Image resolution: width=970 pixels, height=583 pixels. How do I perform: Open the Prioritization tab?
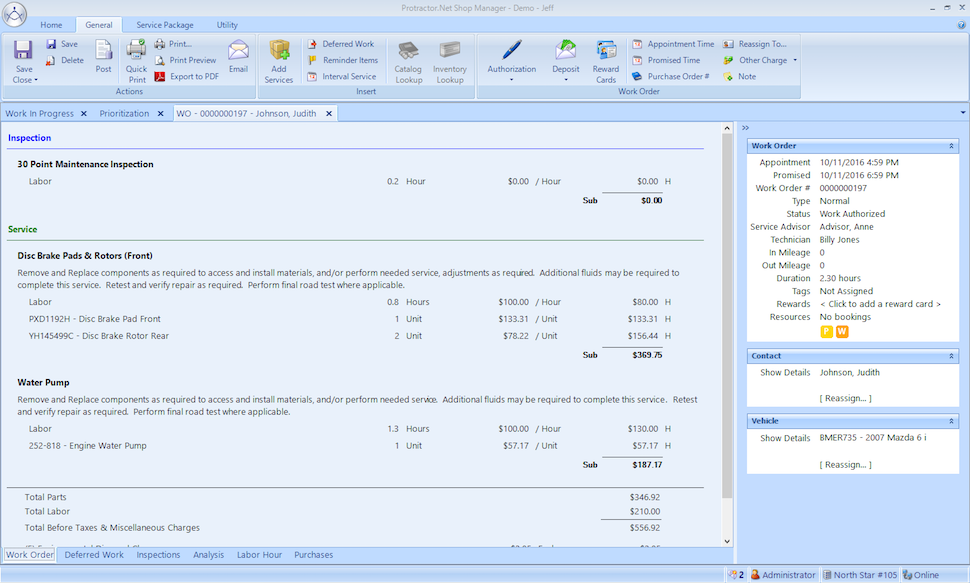pos(124,113)
